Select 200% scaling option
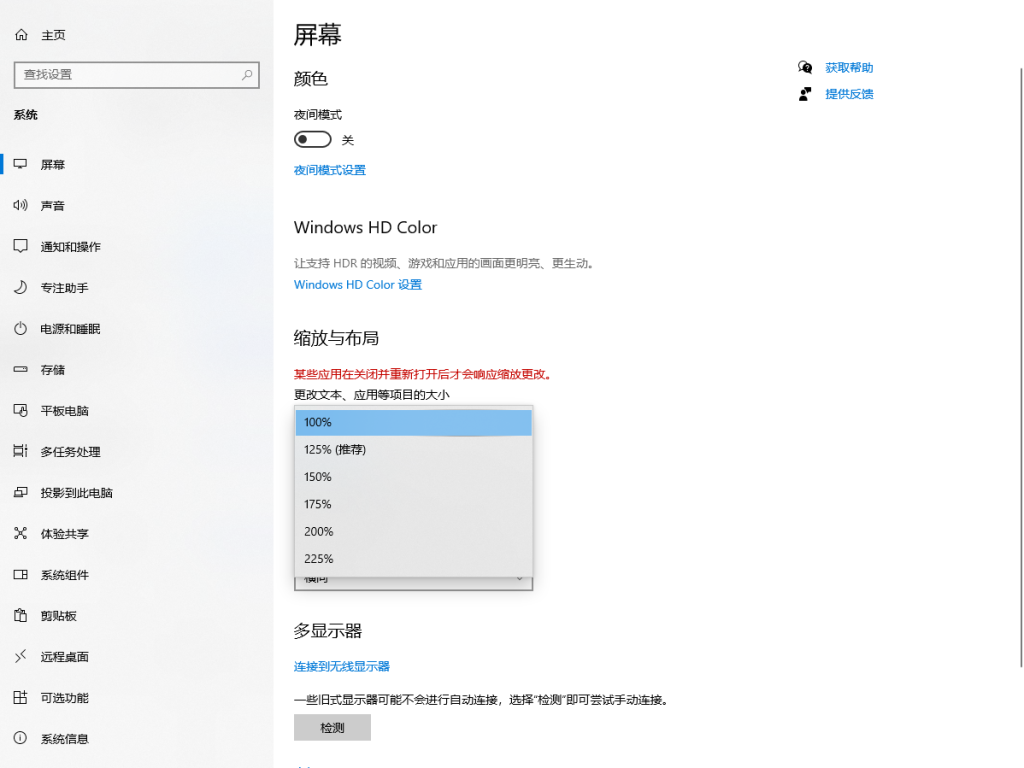The image size is (1024, 768). click(413, 532)
